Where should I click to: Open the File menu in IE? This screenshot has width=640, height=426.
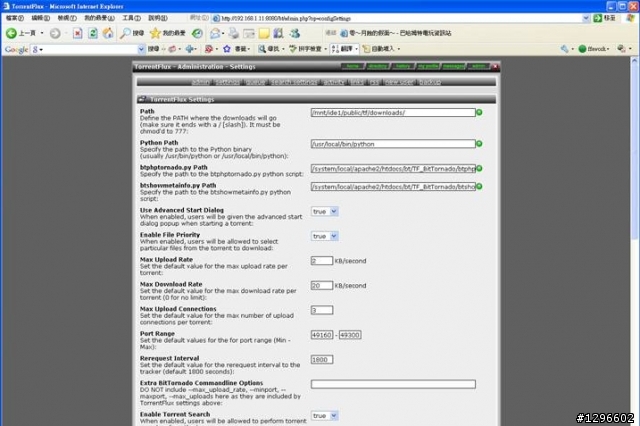point(14,18)
